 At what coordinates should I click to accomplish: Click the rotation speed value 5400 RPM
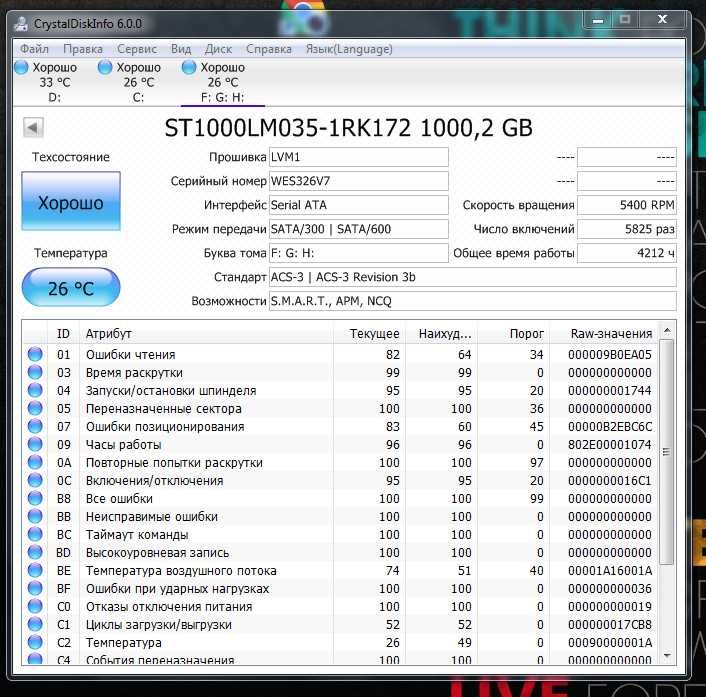tap(627, 205)
